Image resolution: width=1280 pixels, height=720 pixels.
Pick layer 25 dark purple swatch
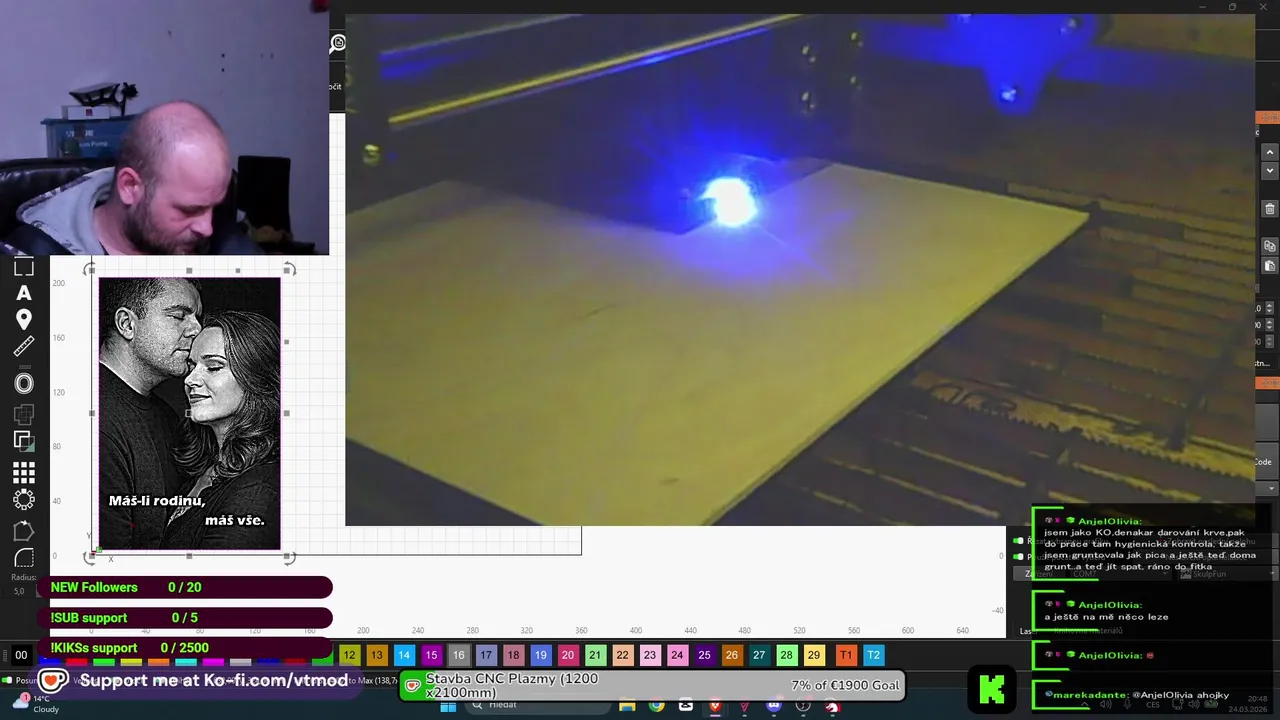704,655
